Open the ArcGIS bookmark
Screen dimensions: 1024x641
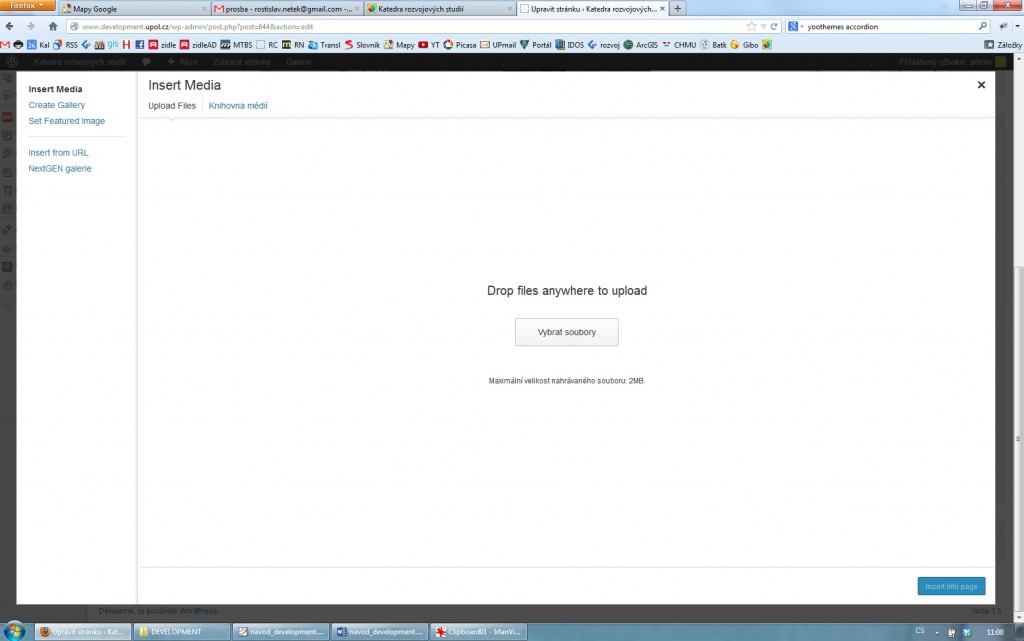[641, 44]
